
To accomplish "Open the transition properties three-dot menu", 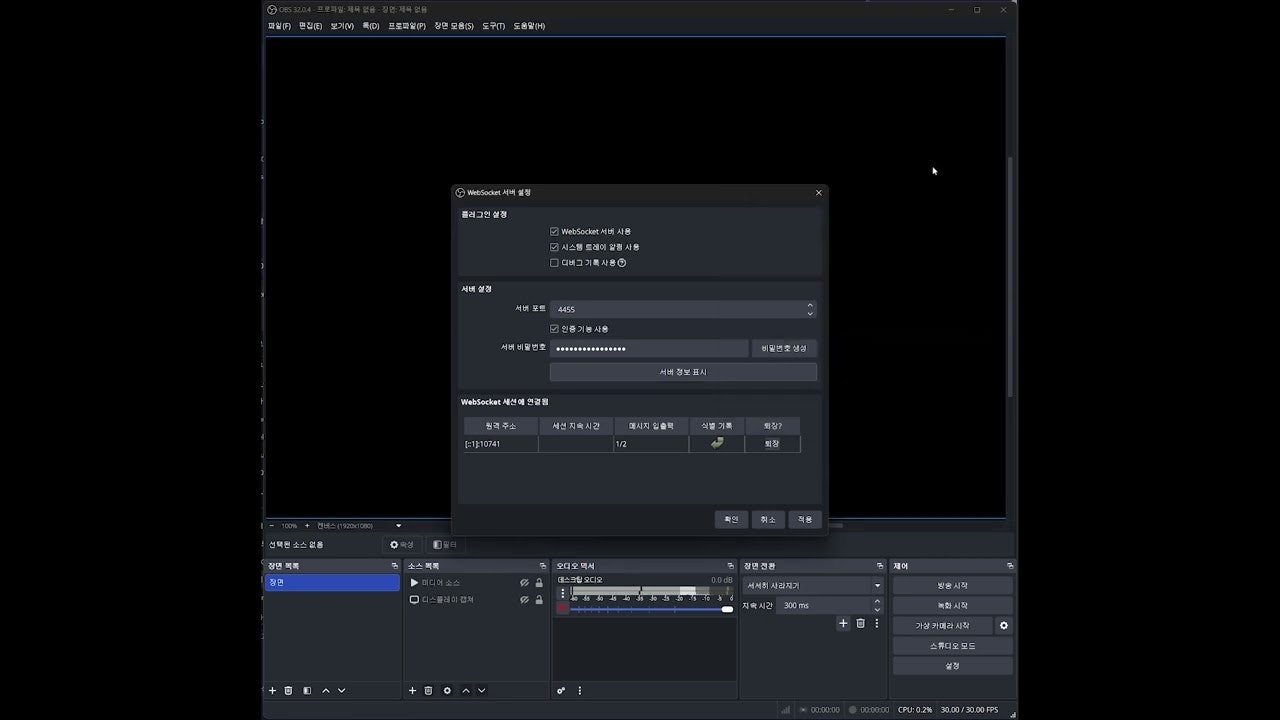I will pyautogui.click(x=877, y=623).
